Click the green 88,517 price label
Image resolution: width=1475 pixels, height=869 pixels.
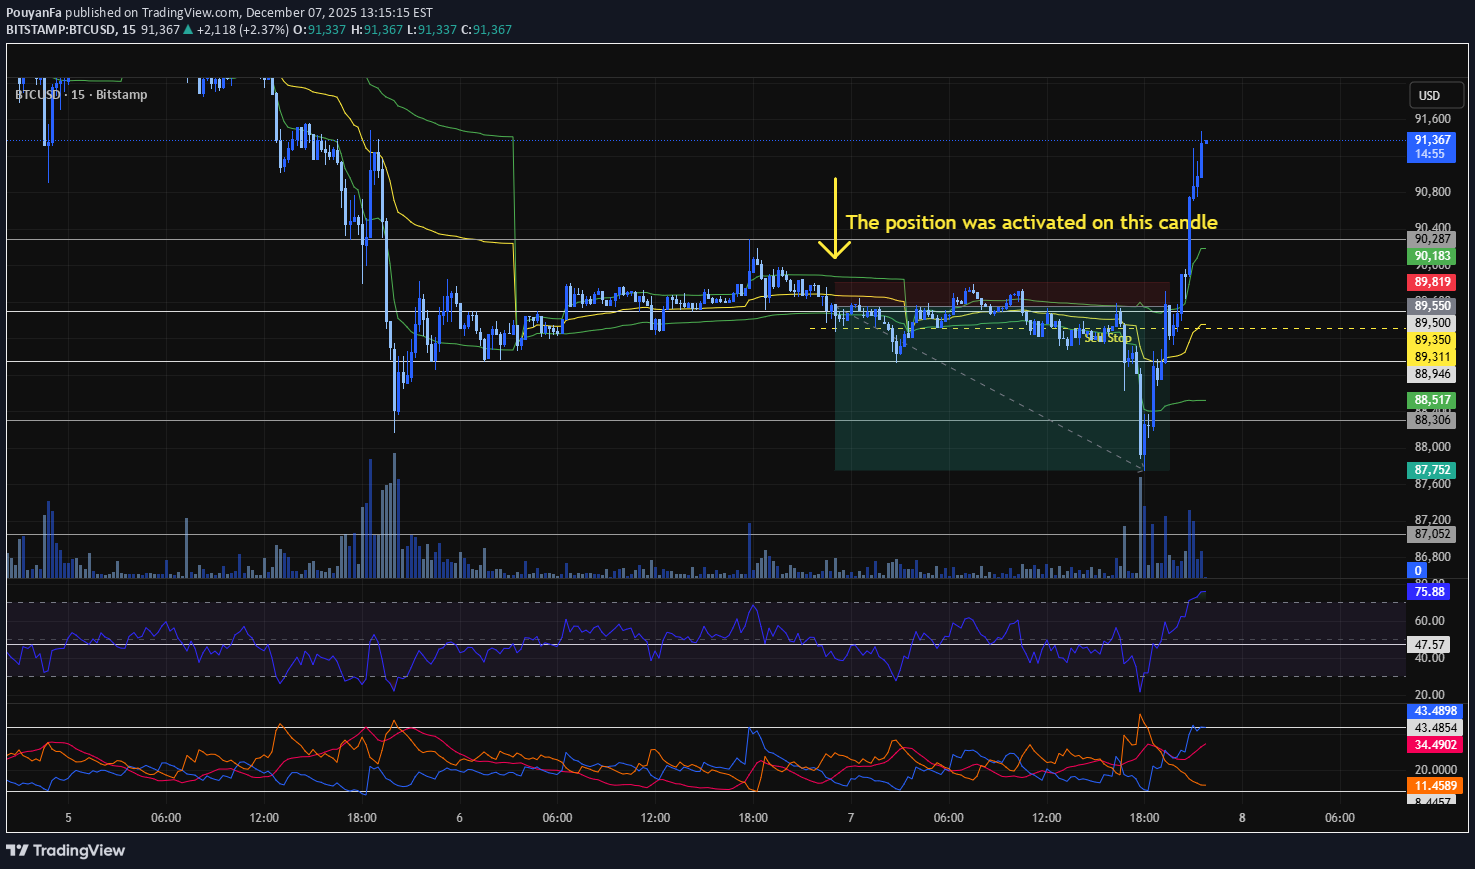pyautogui.click(x=1430, y=399)
